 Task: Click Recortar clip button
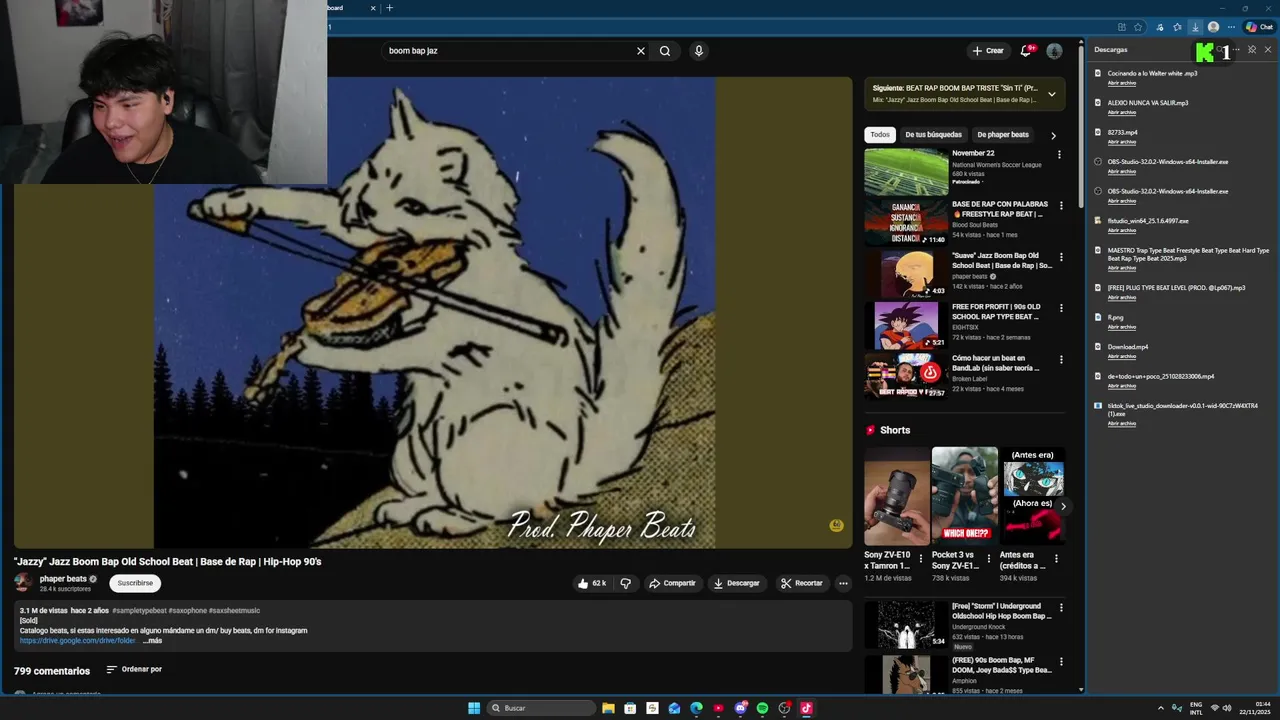click(x=802, y=583)
